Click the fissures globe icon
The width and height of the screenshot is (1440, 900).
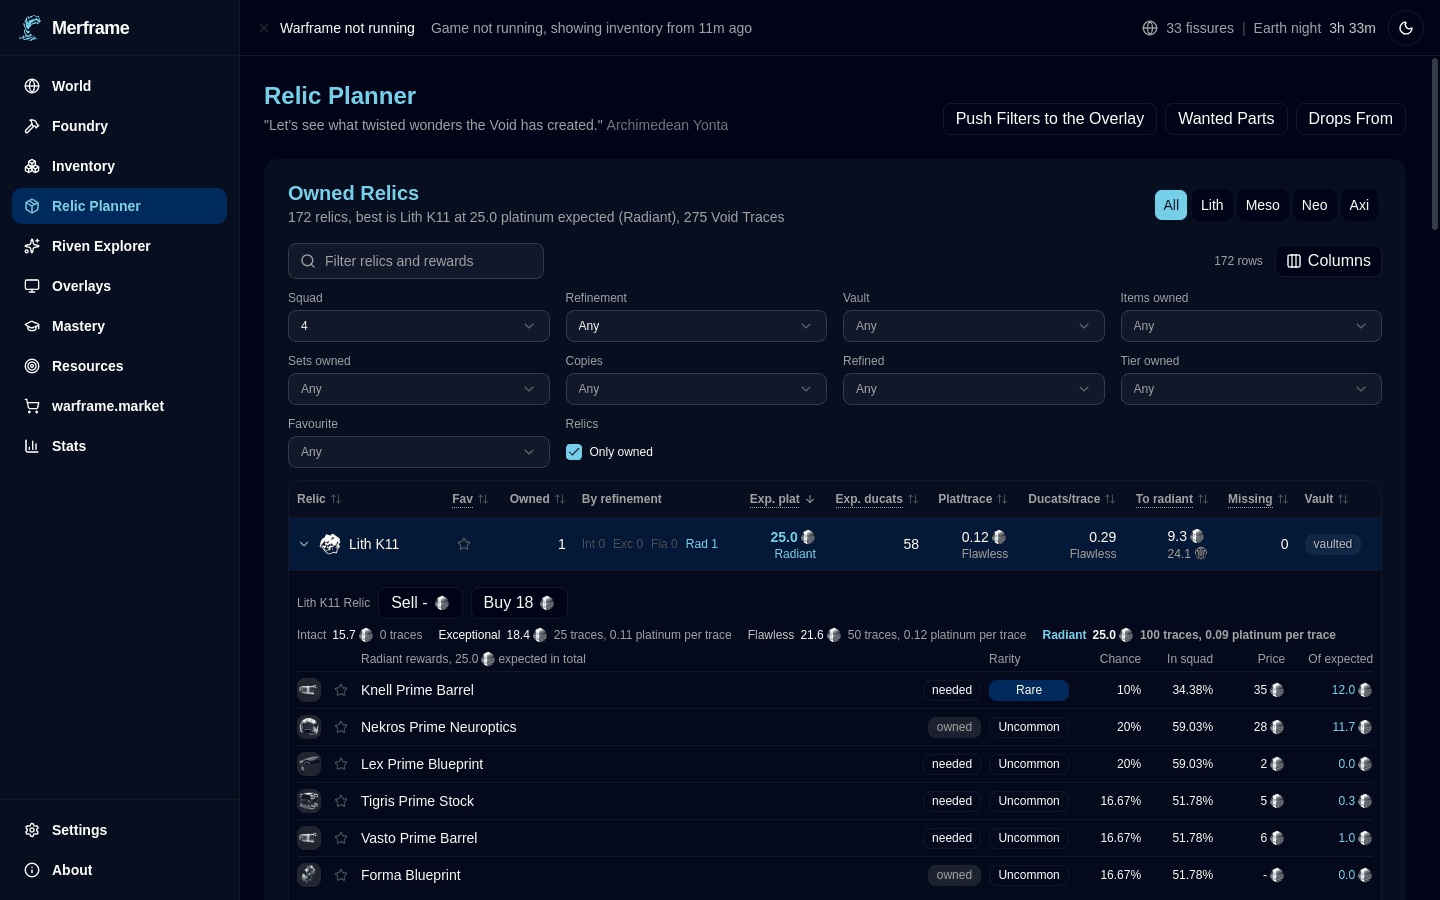[1150, 28]
